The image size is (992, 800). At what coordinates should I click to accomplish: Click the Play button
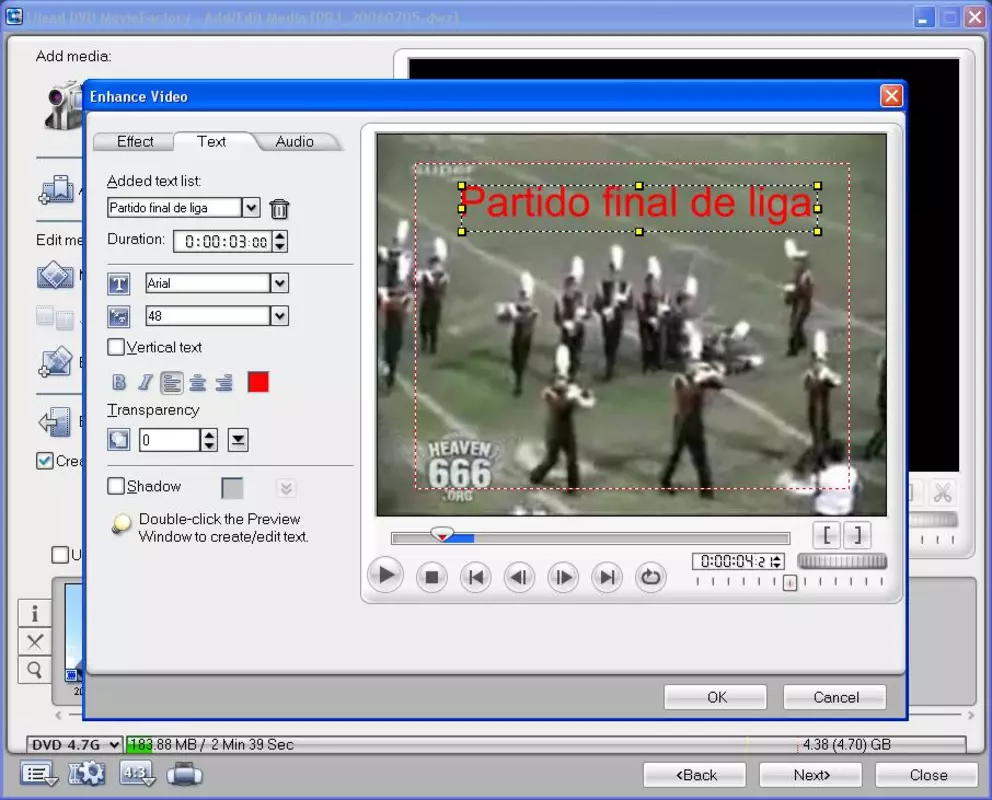(385, 575)
